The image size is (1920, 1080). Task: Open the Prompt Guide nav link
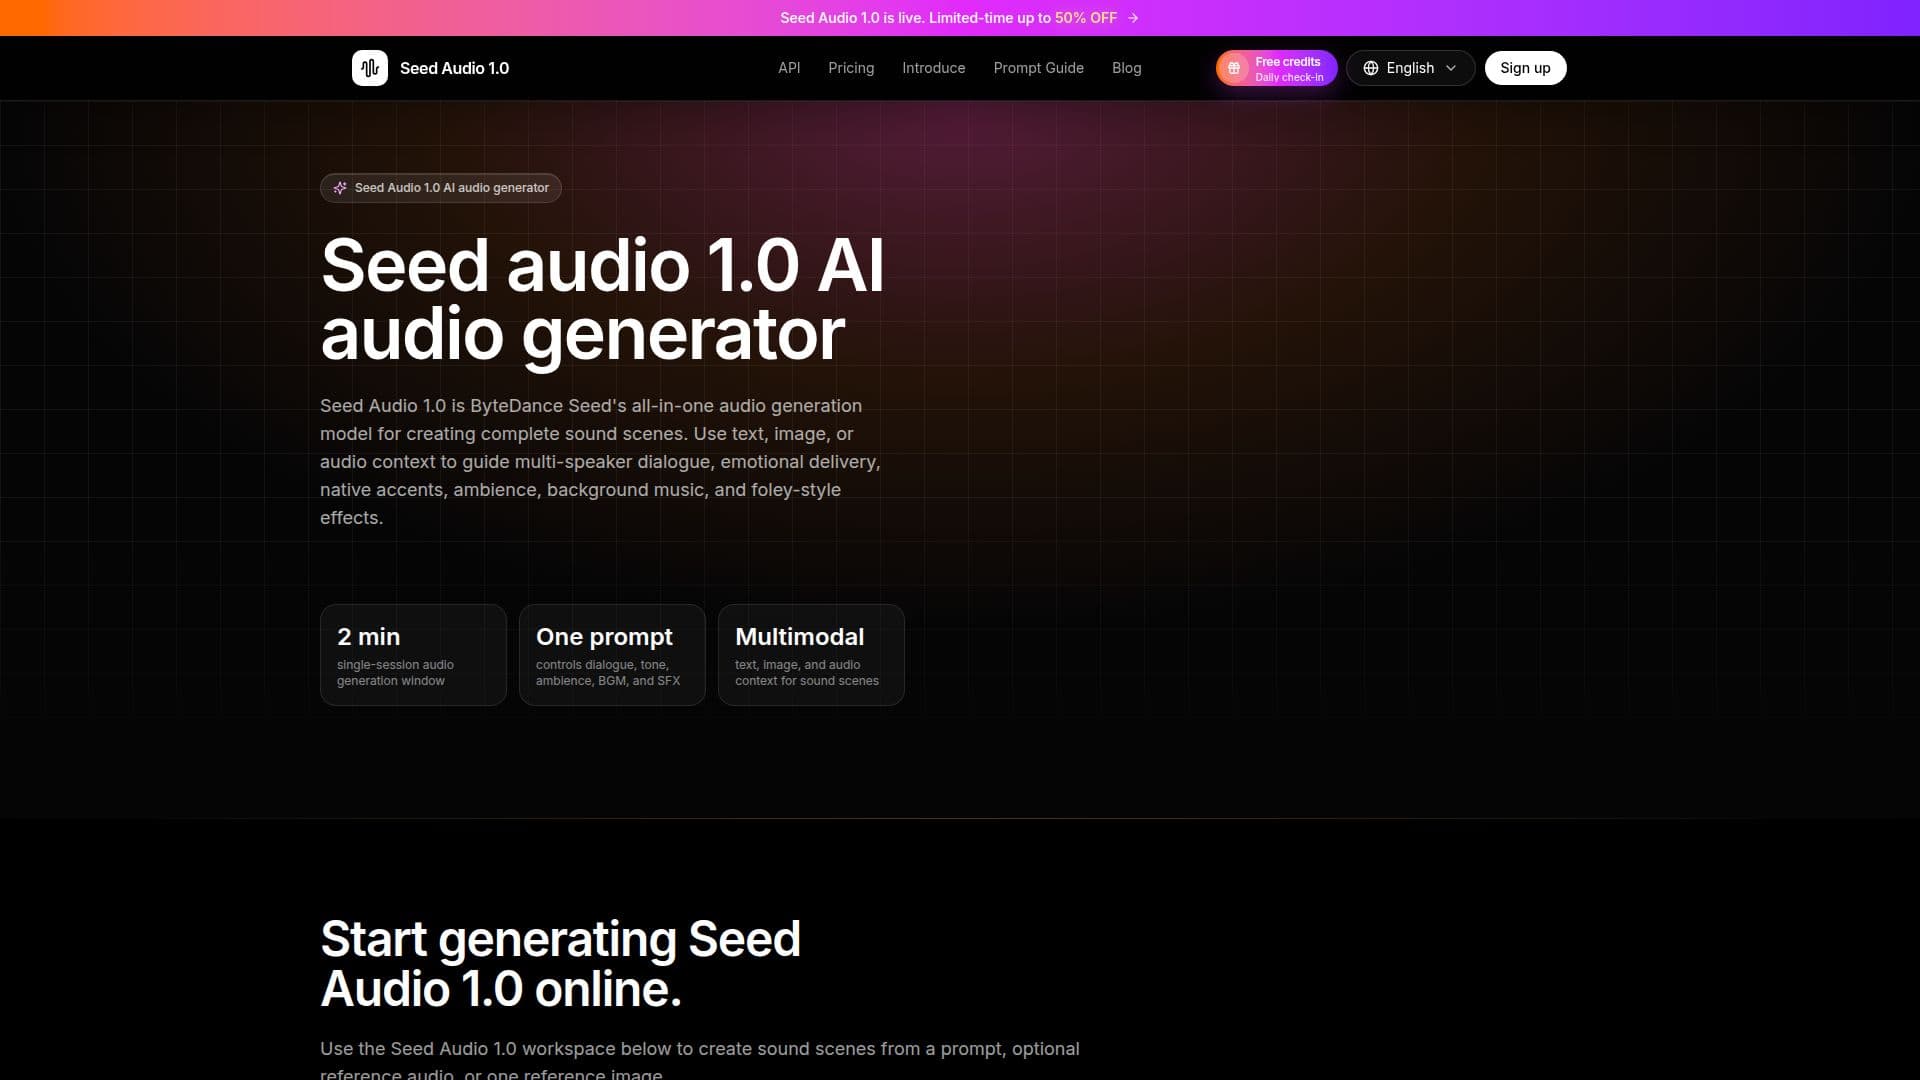[x=1039, y=68]
